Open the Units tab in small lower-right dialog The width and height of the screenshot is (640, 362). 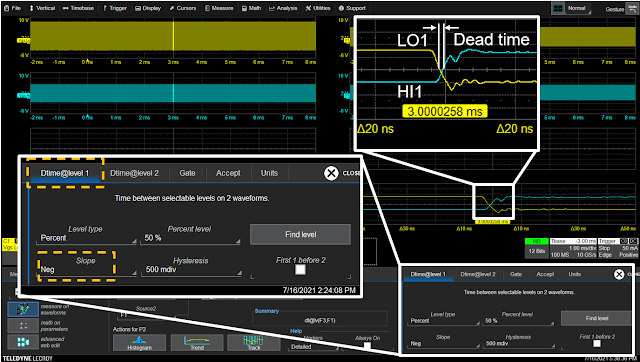click(575, 274)
